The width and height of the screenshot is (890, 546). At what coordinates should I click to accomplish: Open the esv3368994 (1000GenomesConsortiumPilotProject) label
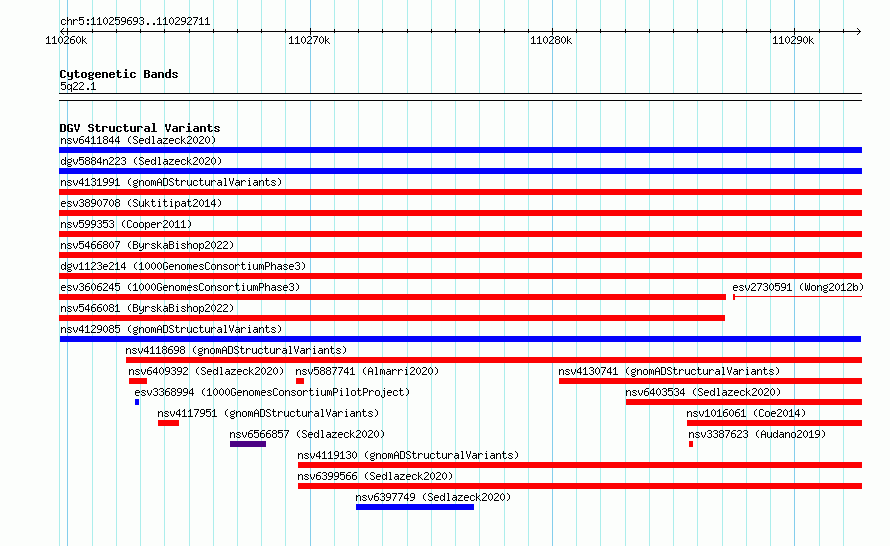[x=272, y=392]
